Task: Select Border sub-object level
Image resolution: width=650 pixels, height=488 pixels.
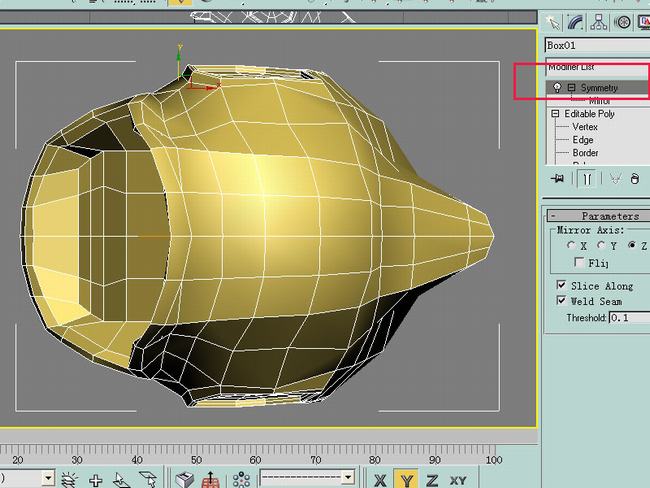Action: (585, 153)
